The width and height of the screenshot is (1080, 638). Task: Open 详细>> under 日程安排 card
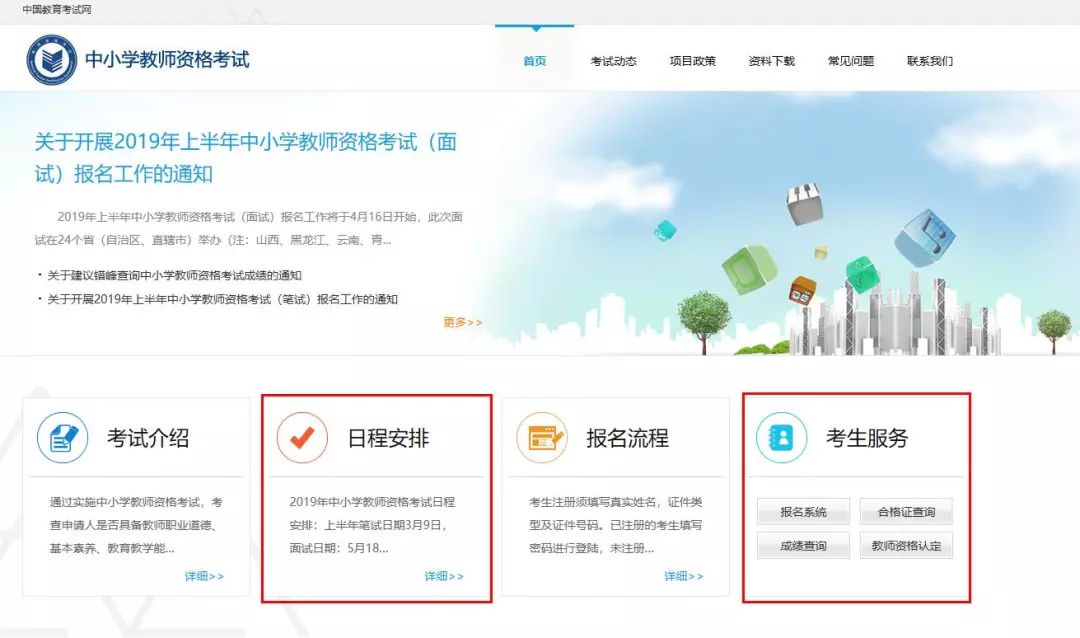(444, 576)
